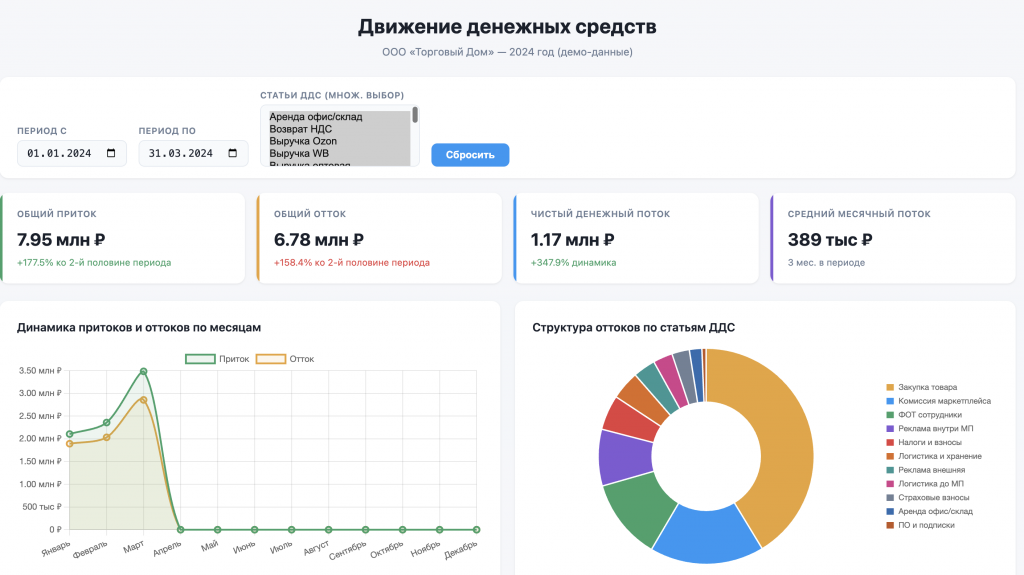Screen dimensions: 1024x575
Task: Click the Движение денежных средств heading
Action: [x=507, y=27]
